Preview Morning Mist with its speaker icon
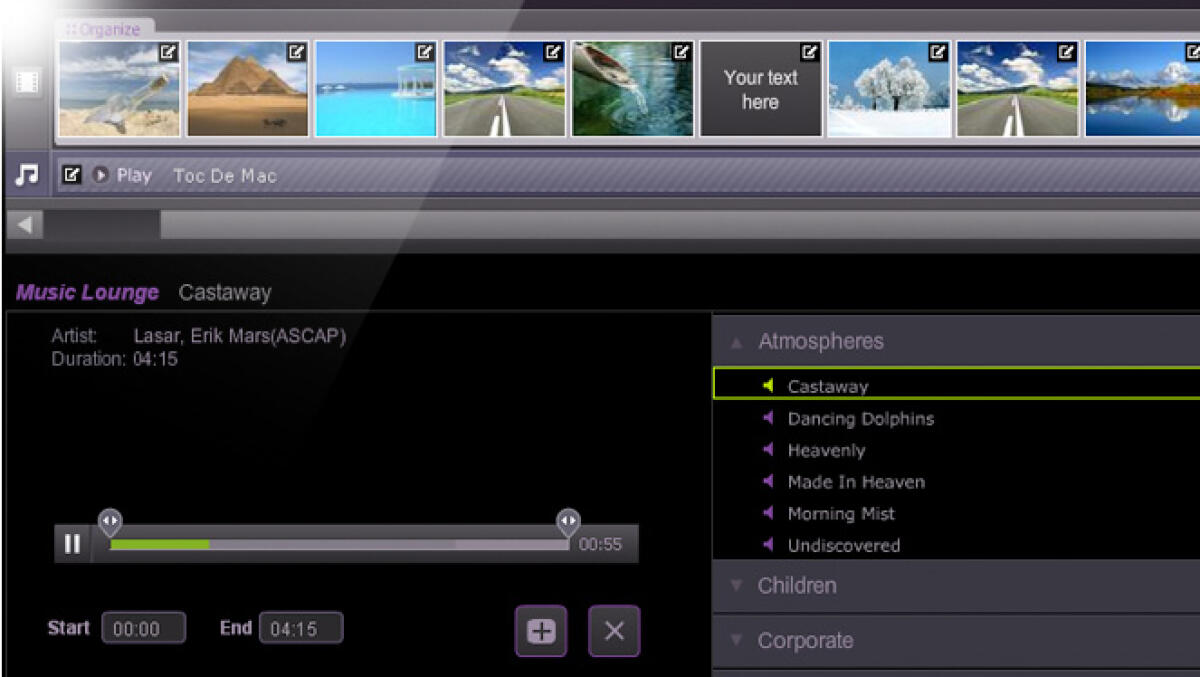This screenshot has width=1200, height=677. 768,513
